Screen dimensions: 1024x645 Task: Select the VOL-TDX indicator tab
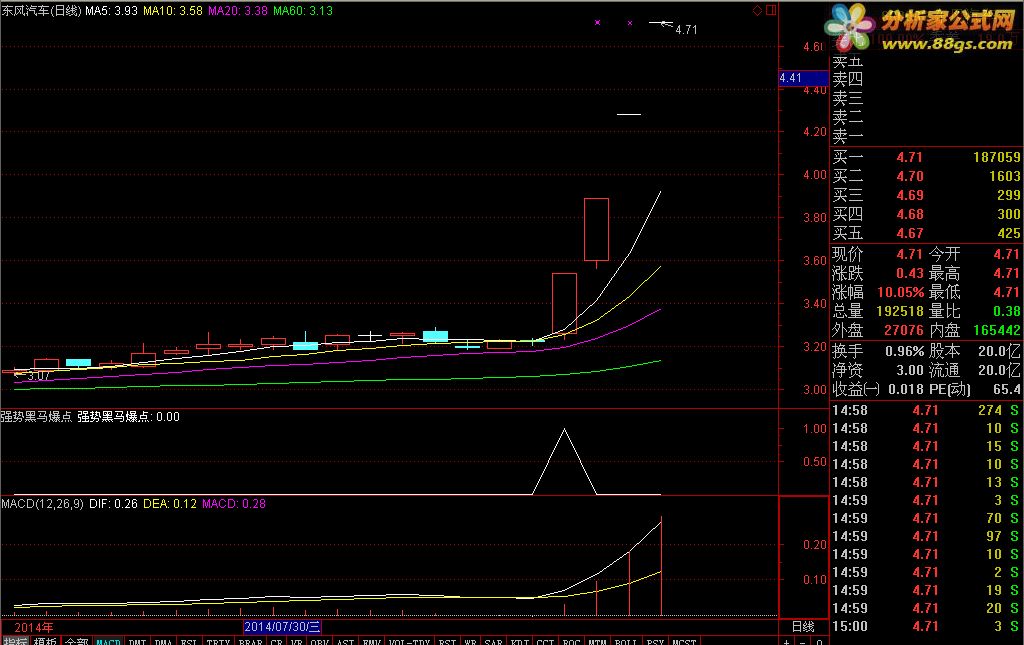click(409, 642)
